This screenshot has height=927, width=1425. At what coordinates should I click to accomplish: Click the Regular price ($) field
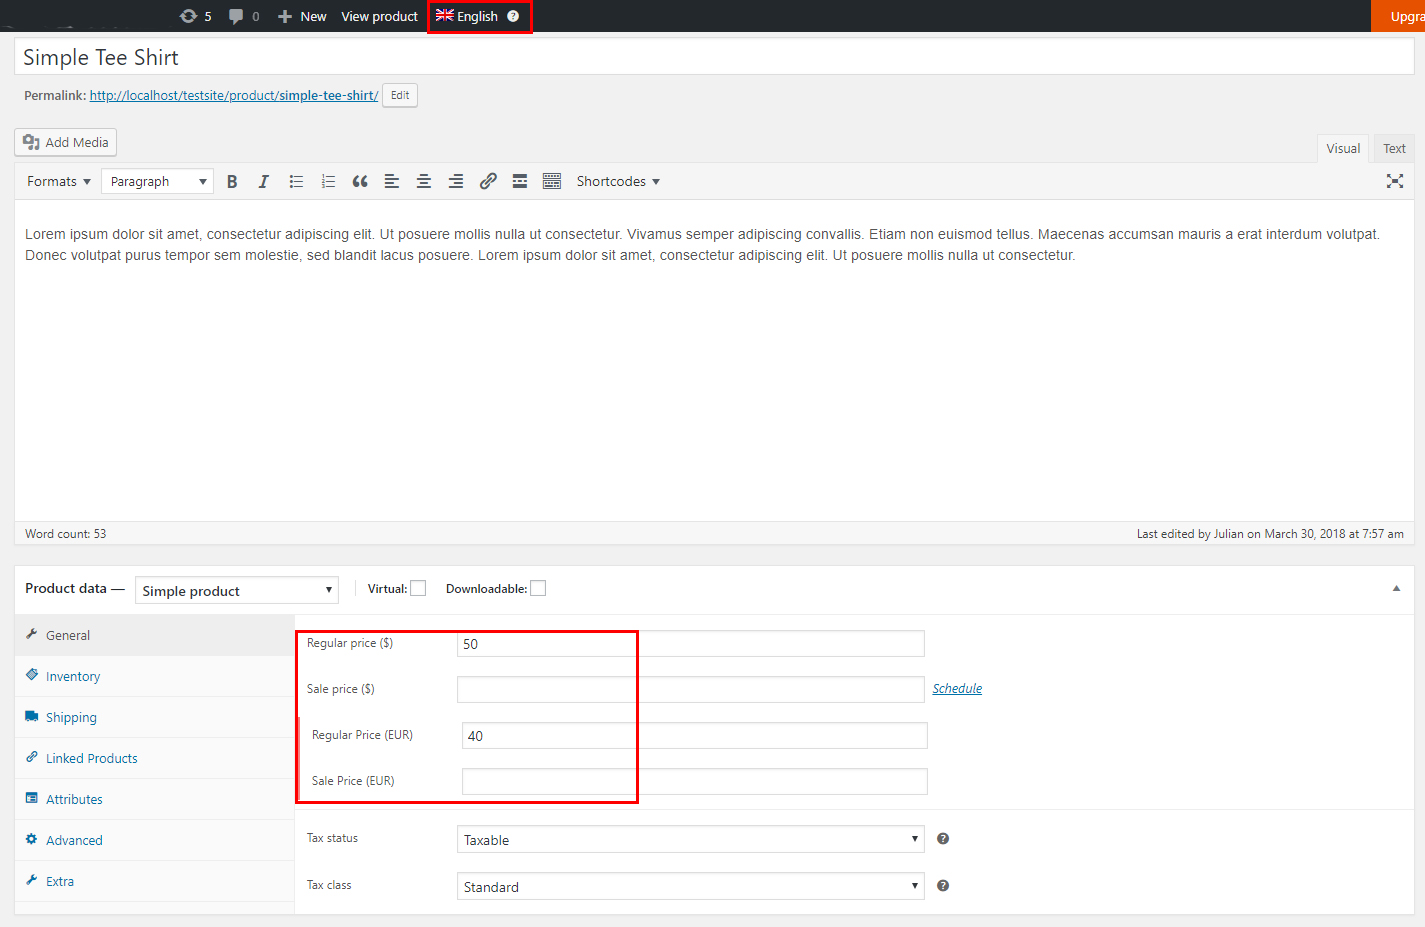691,644
